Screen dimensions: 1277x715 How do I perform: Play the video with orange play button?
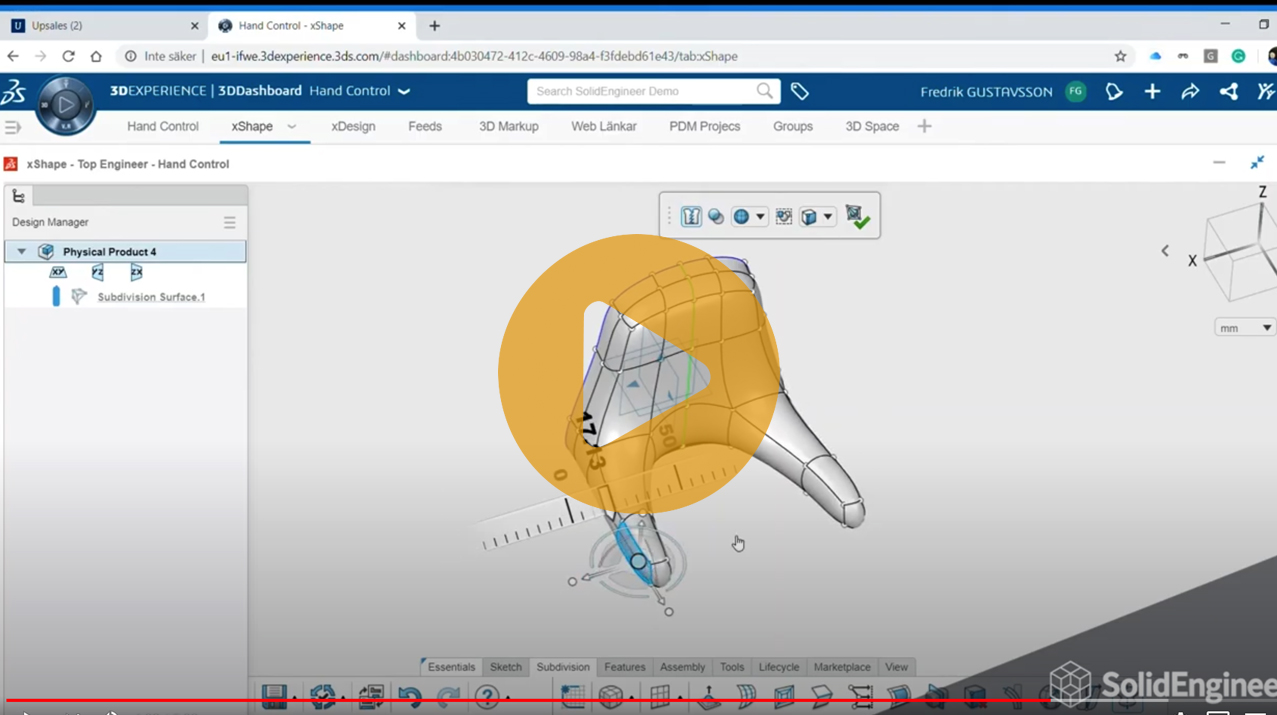pyautogui.click(x=638, y=374)
